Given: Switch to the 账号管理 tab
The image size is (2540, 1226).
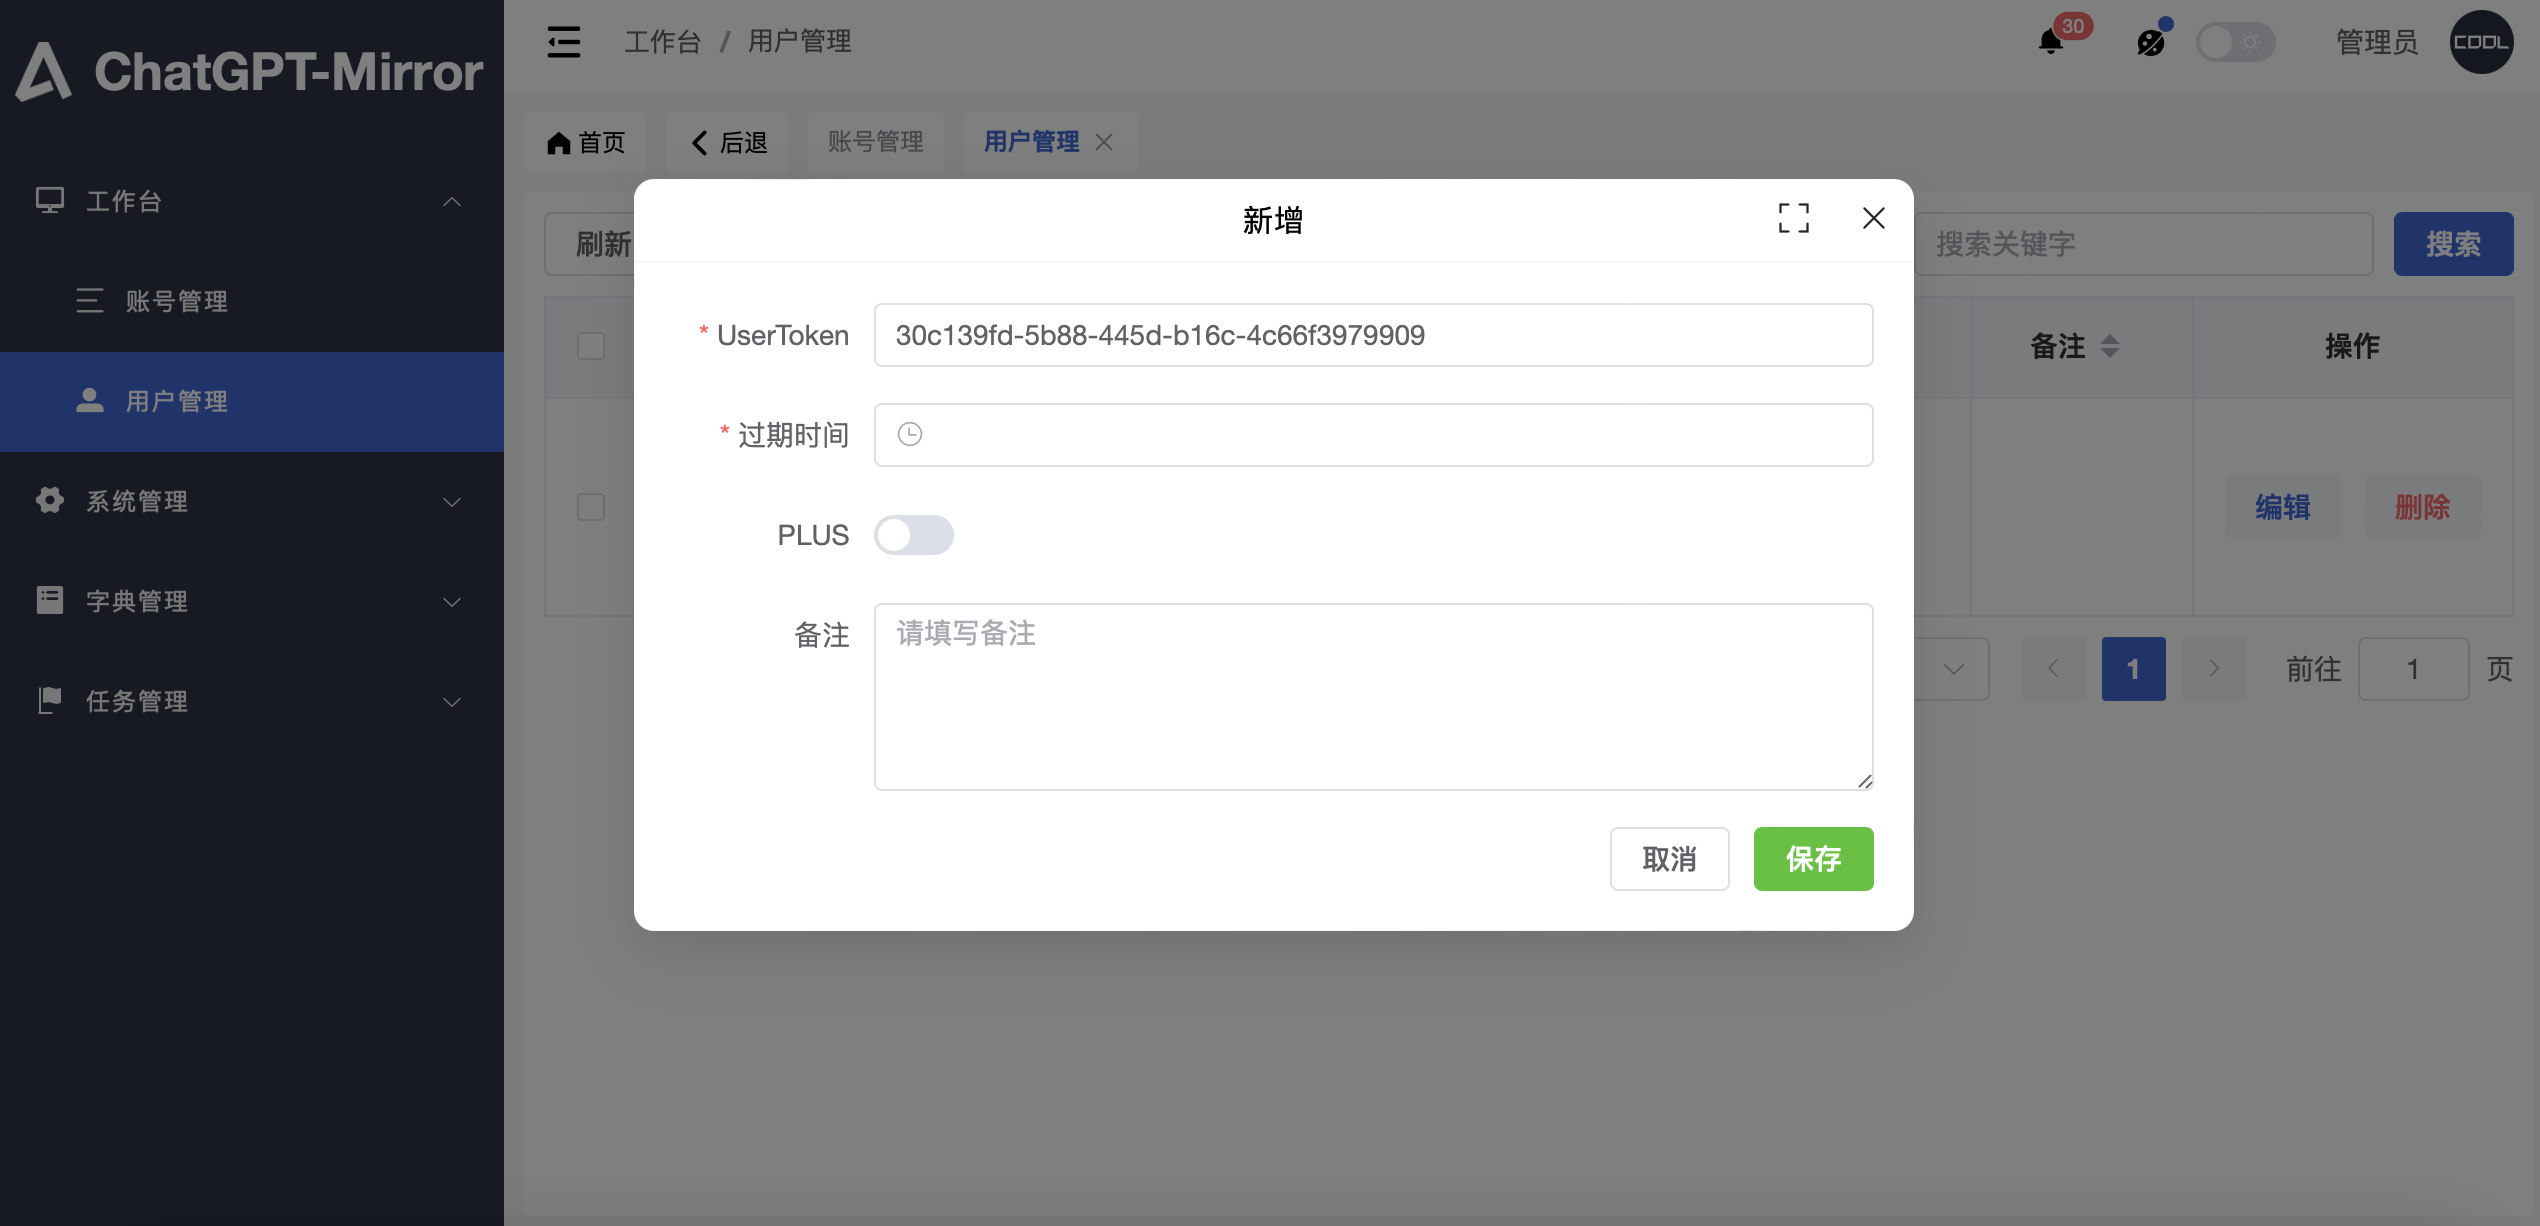Looking at the screenshot, I should tap(875, 142).
